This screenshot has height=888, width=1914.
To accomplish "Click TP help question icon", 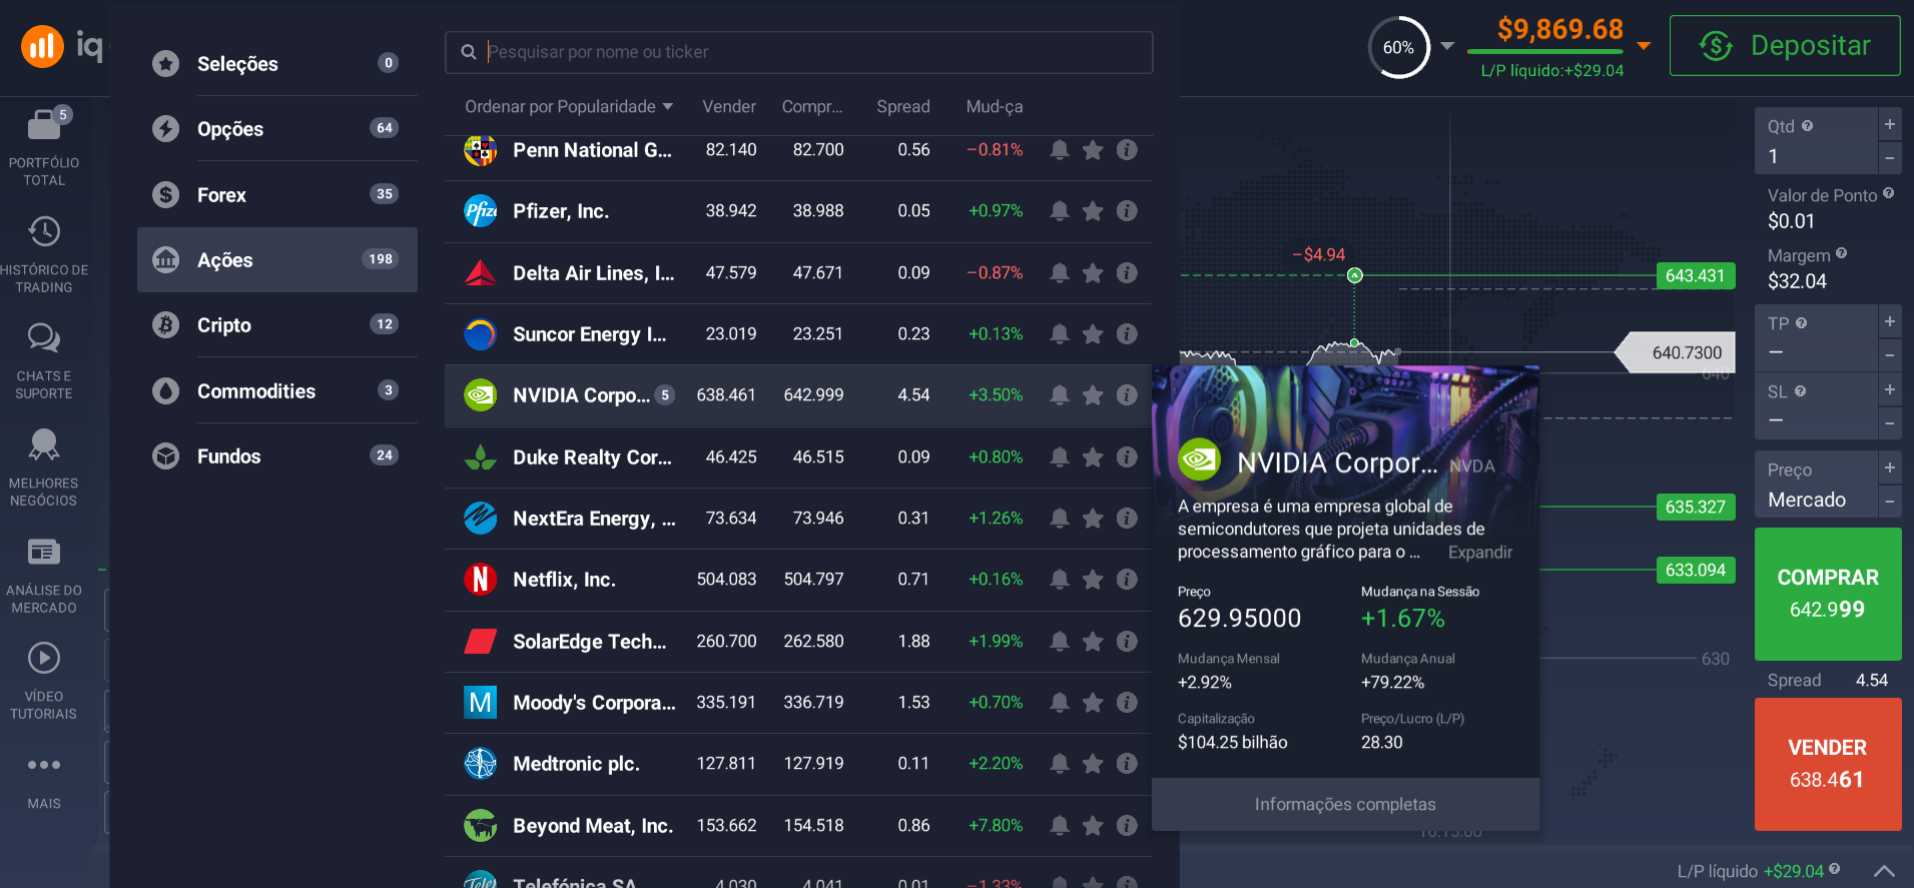I will coord(1801,323).
